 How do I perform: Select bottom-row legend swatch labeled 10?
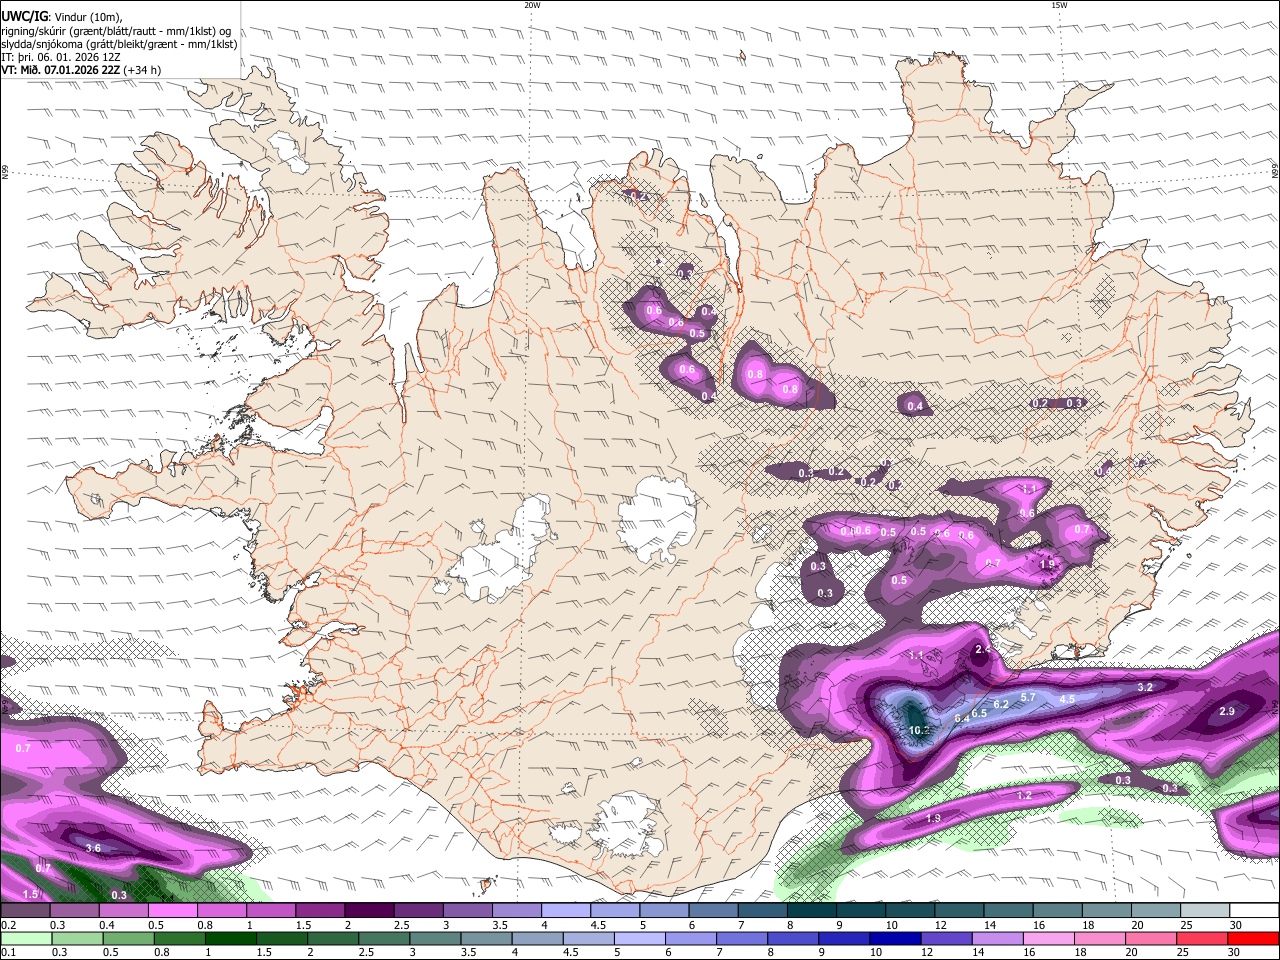(895, 938)
